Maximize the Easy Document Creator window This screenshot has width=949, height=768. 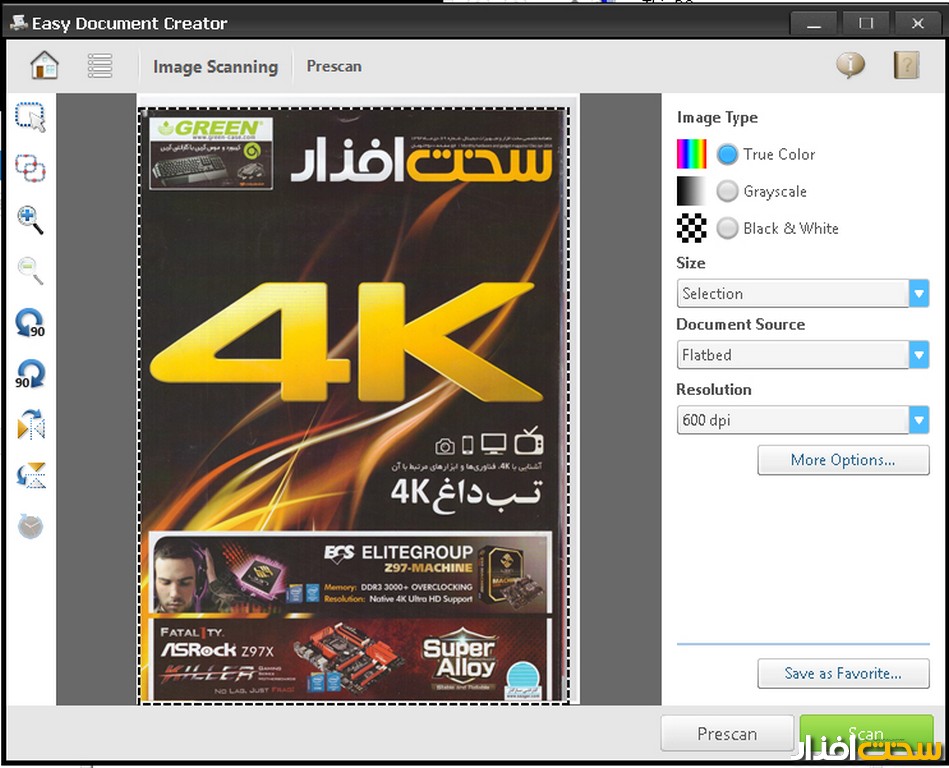[866, 24]
